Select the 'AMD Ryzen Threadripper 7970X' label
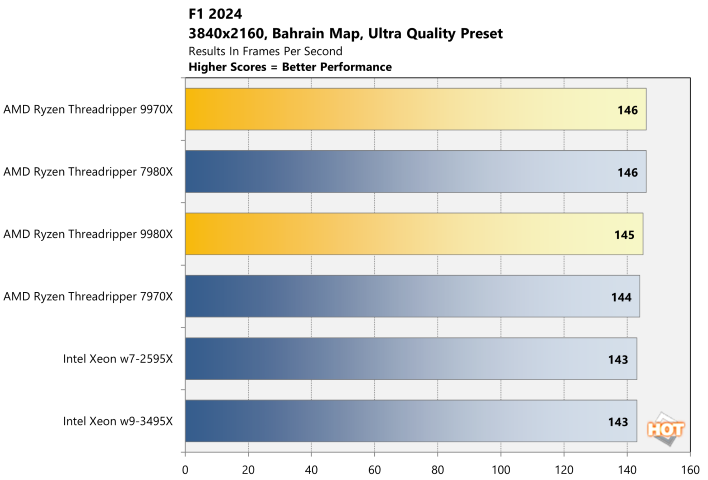The image size is (708, 480). pos(88,296)
